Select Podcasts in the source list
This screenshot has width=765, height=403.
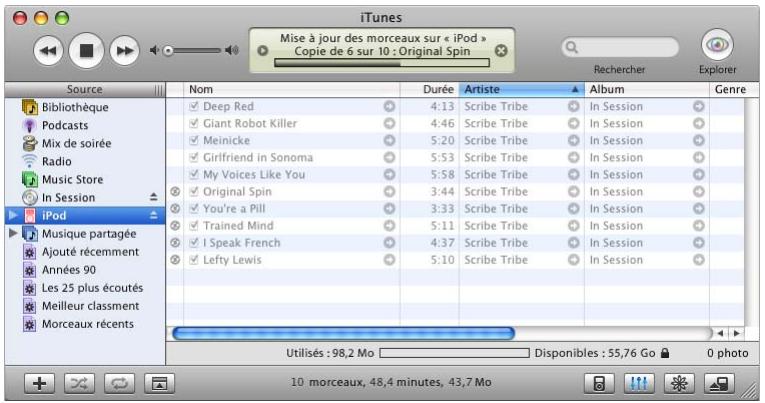(x=64, y=125)
